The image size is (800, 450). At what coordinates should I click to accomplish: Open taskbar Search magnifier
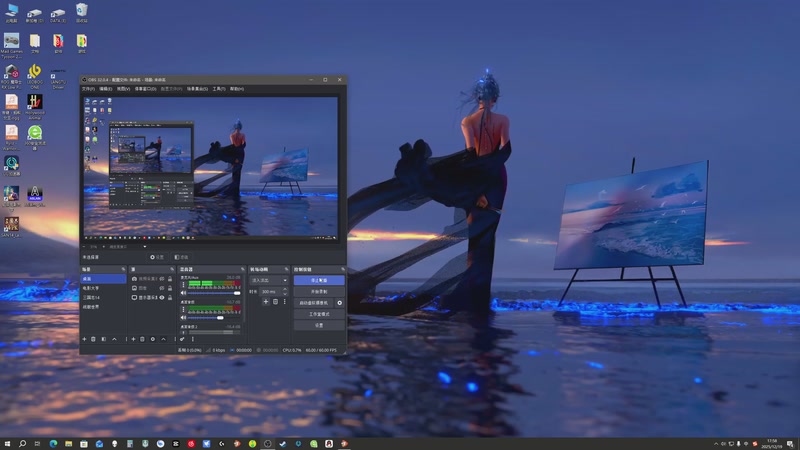click(x=22, y=443)
